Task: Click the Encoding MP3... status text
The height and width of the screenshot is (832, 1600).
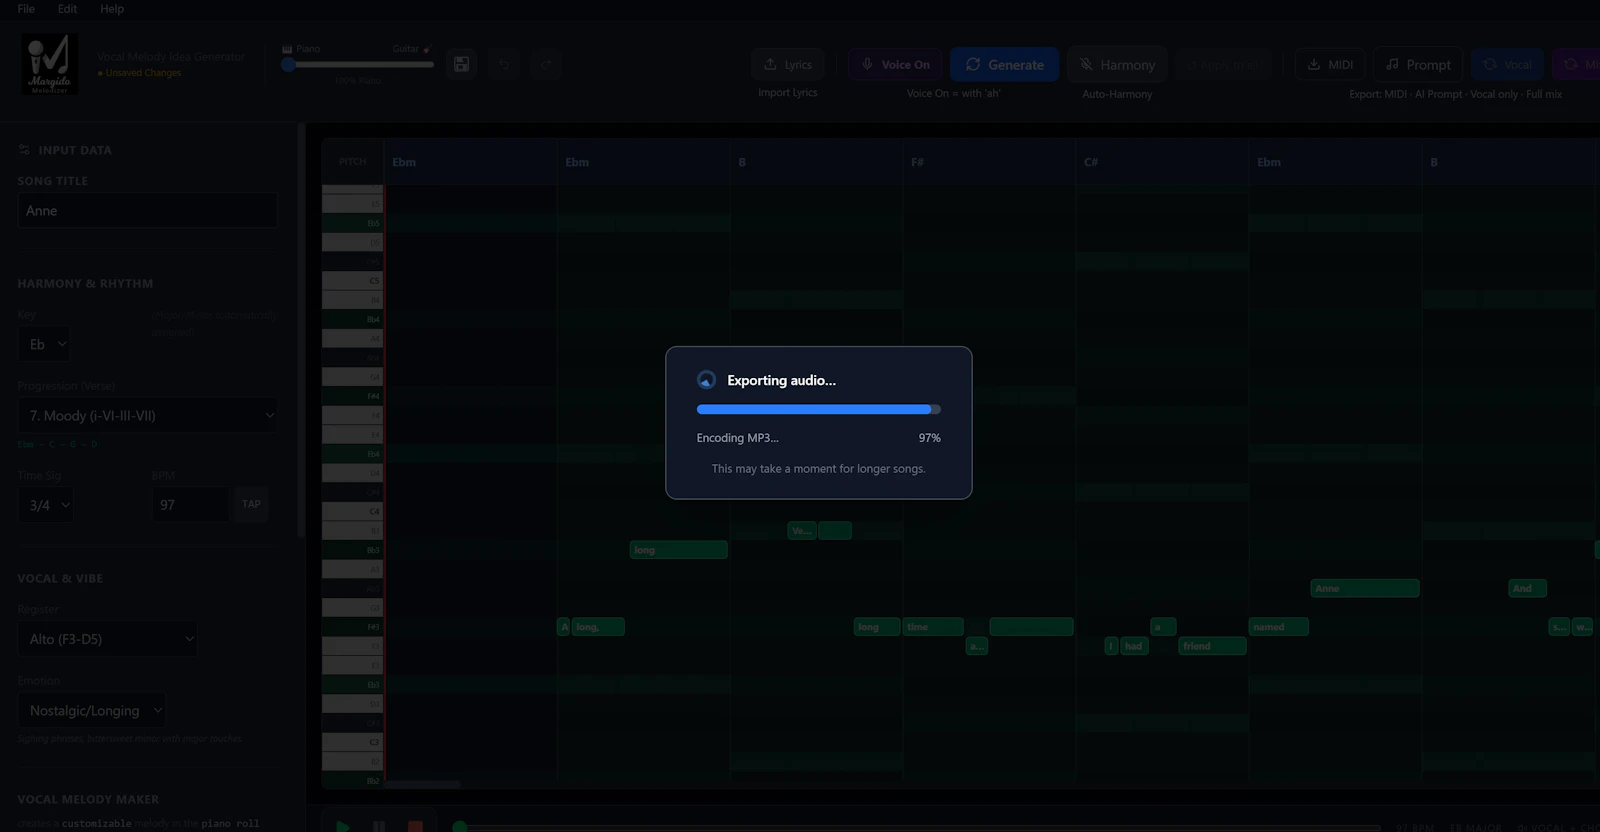Action: (737, 438)
